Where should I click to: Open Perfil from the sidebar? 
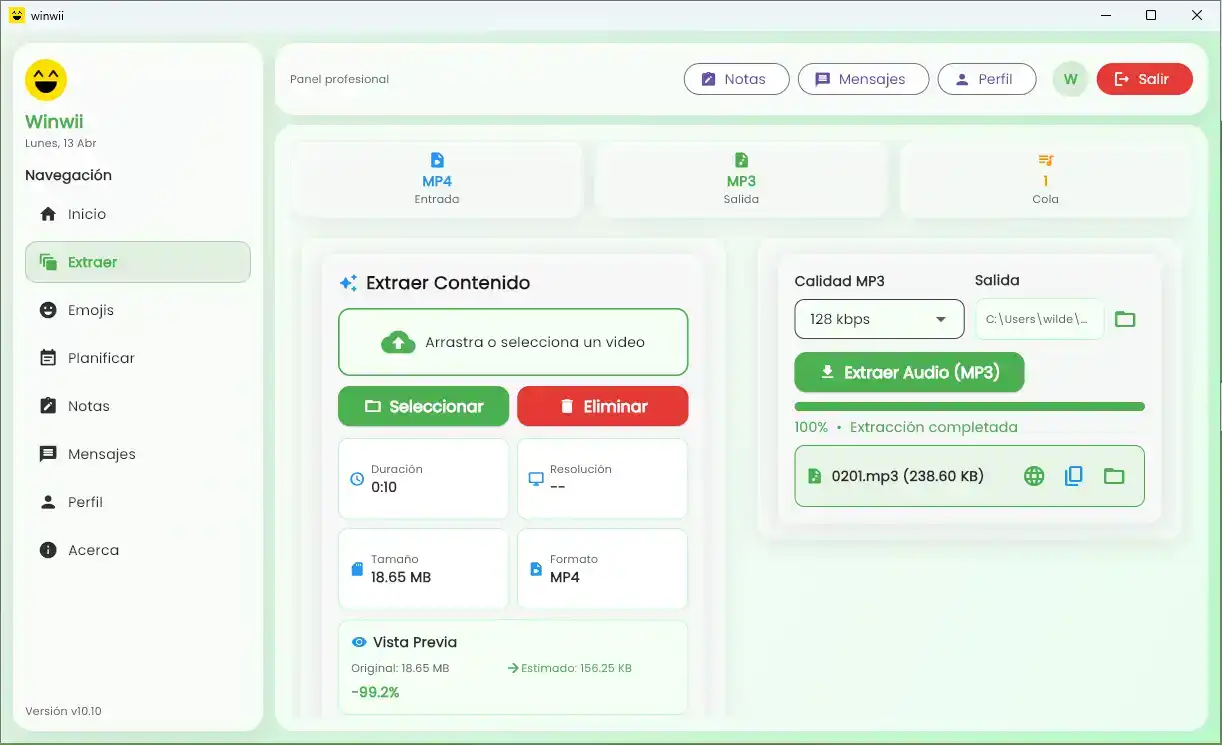[138, 502]
